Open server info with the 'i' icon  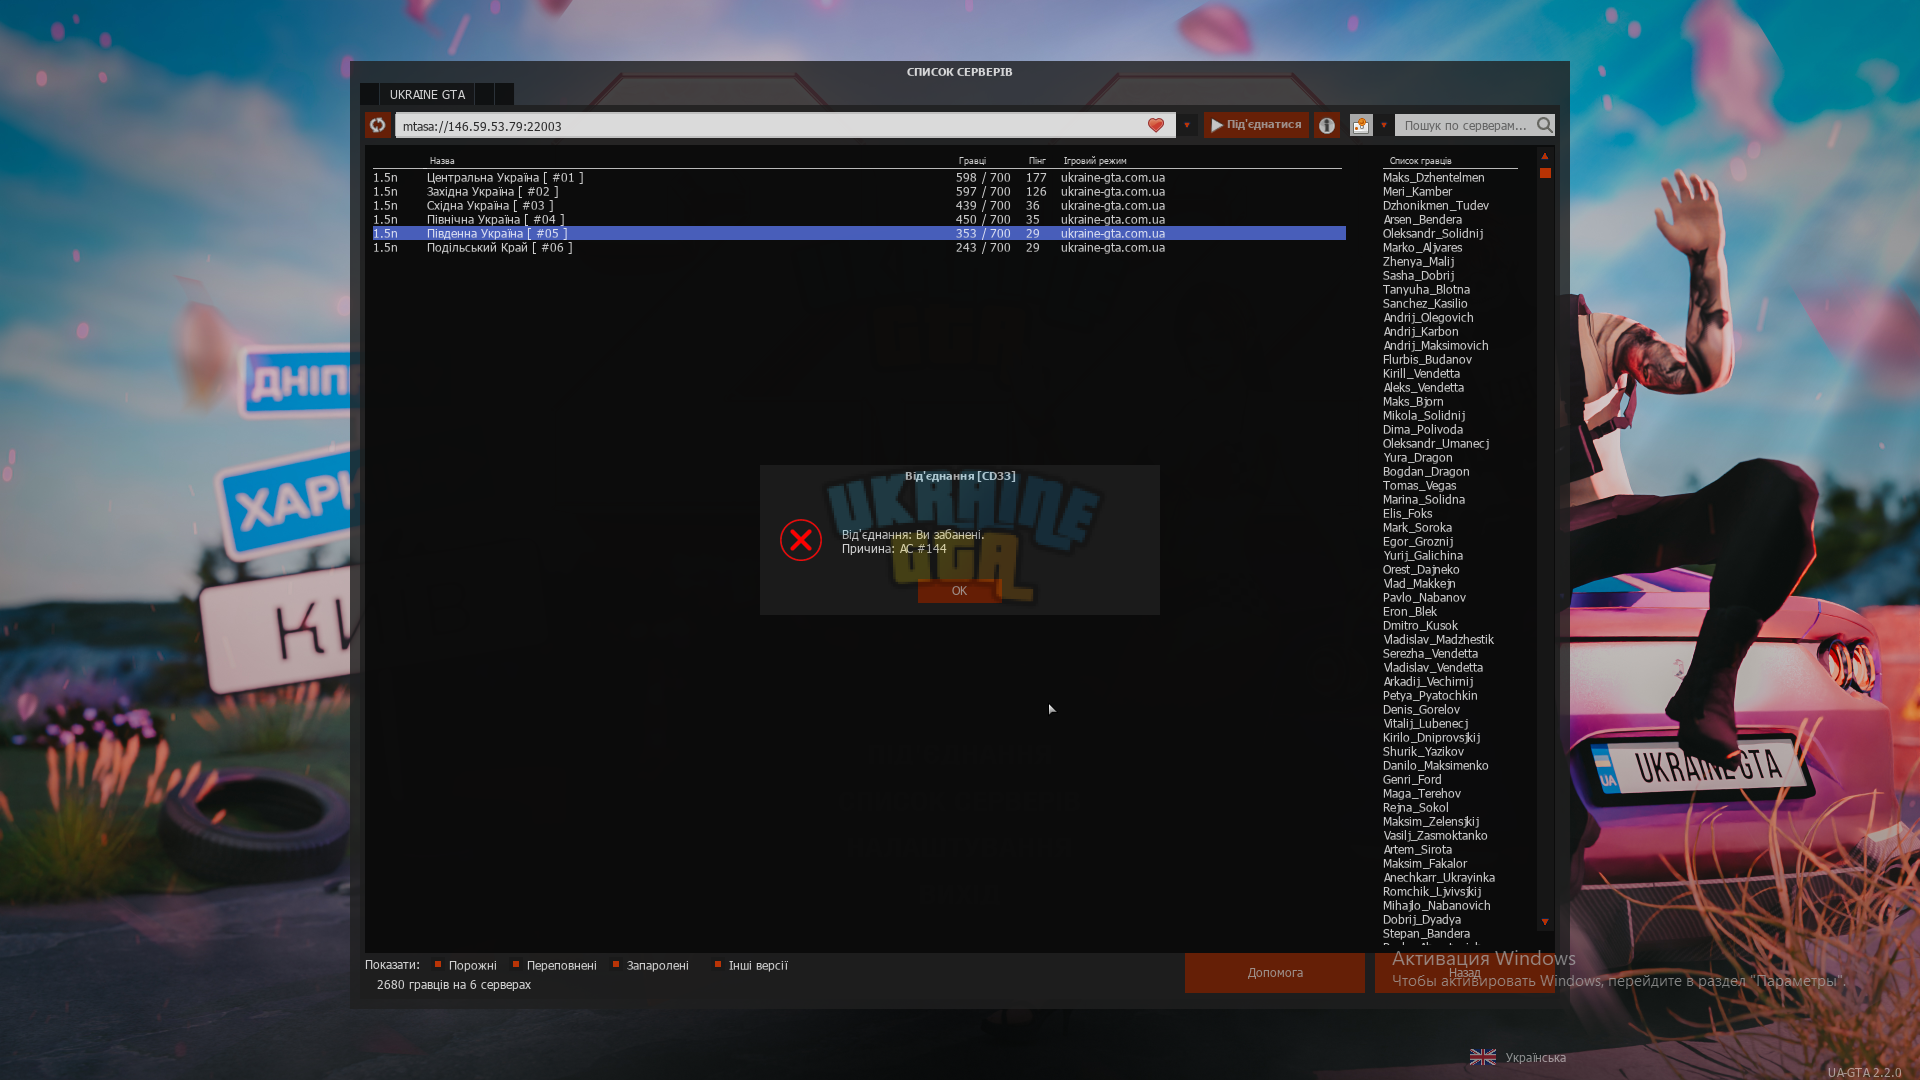point(1327,125)
